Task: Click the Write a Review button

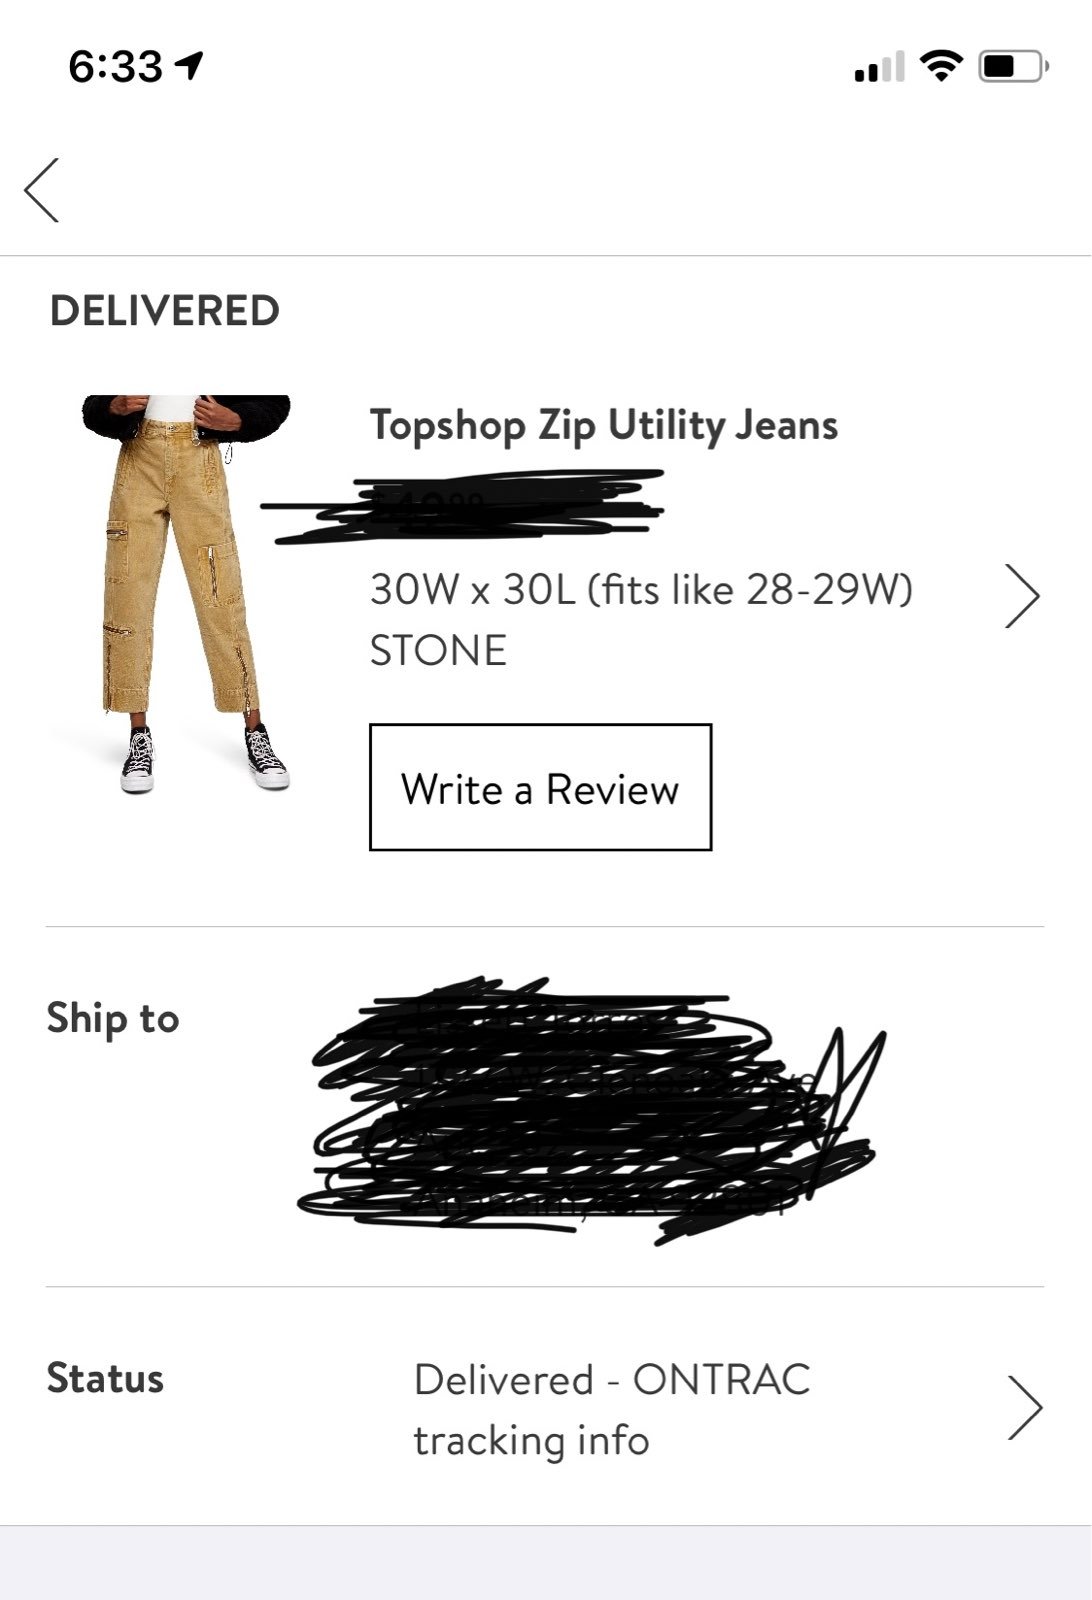Action: 540,787
